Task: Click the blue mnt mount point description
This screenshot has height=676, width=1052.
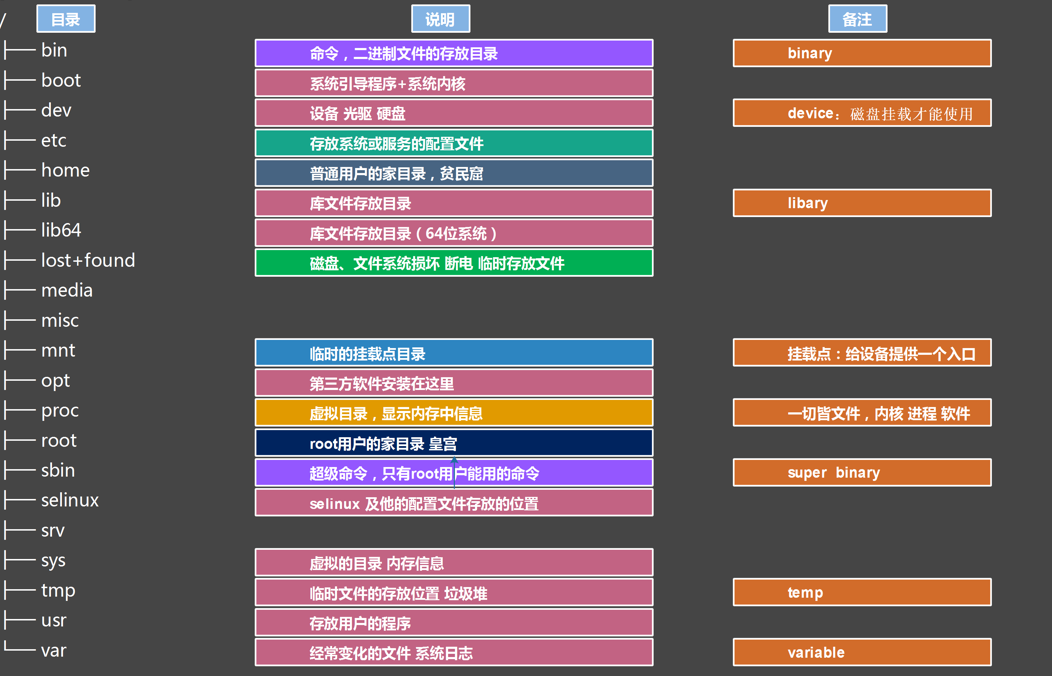Action: 454,353
